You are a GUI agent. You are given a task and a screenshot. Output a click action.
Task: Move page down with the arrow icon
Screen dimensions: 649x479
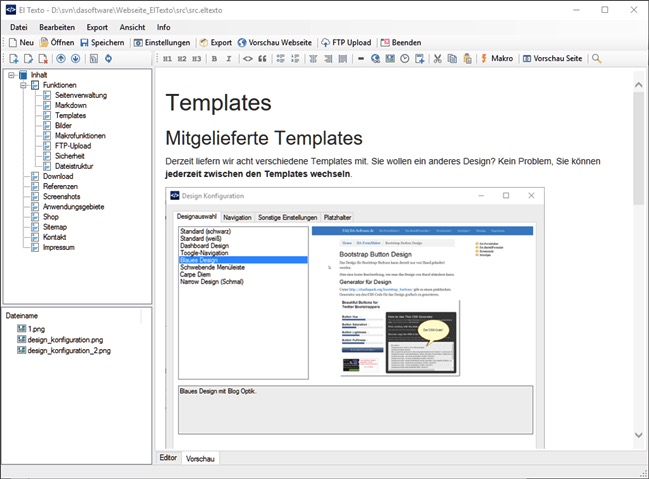[x=75, y=59]
